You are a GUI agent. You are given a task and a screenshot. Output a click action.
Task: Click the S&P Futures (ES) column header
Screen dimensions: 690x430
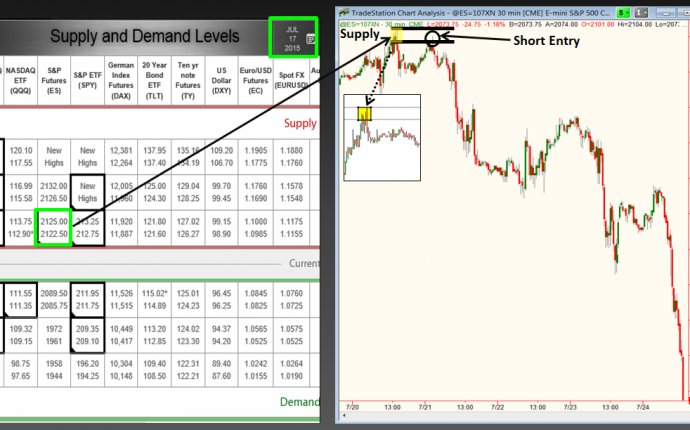coord(54,81)
